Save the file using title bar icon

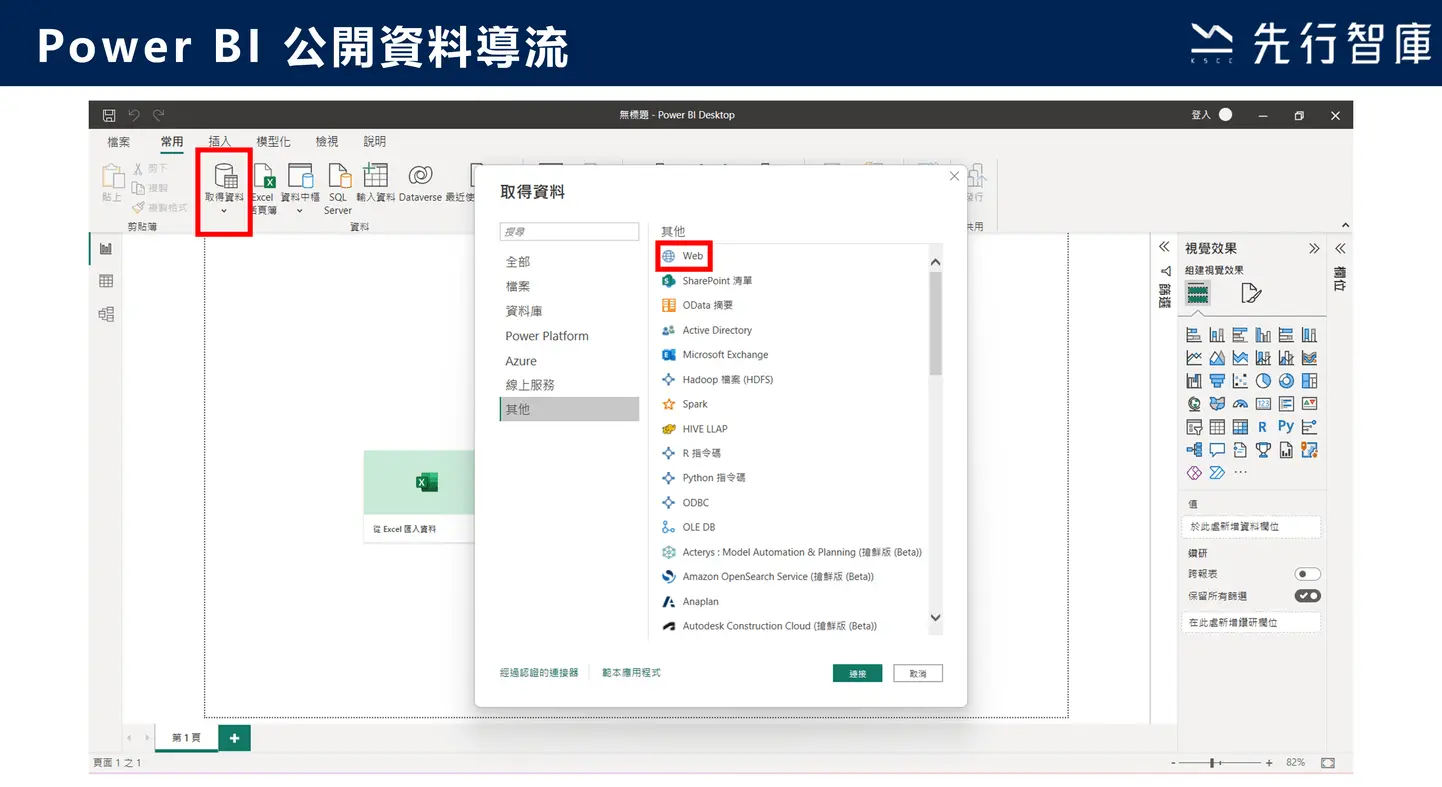click(109, 115)
